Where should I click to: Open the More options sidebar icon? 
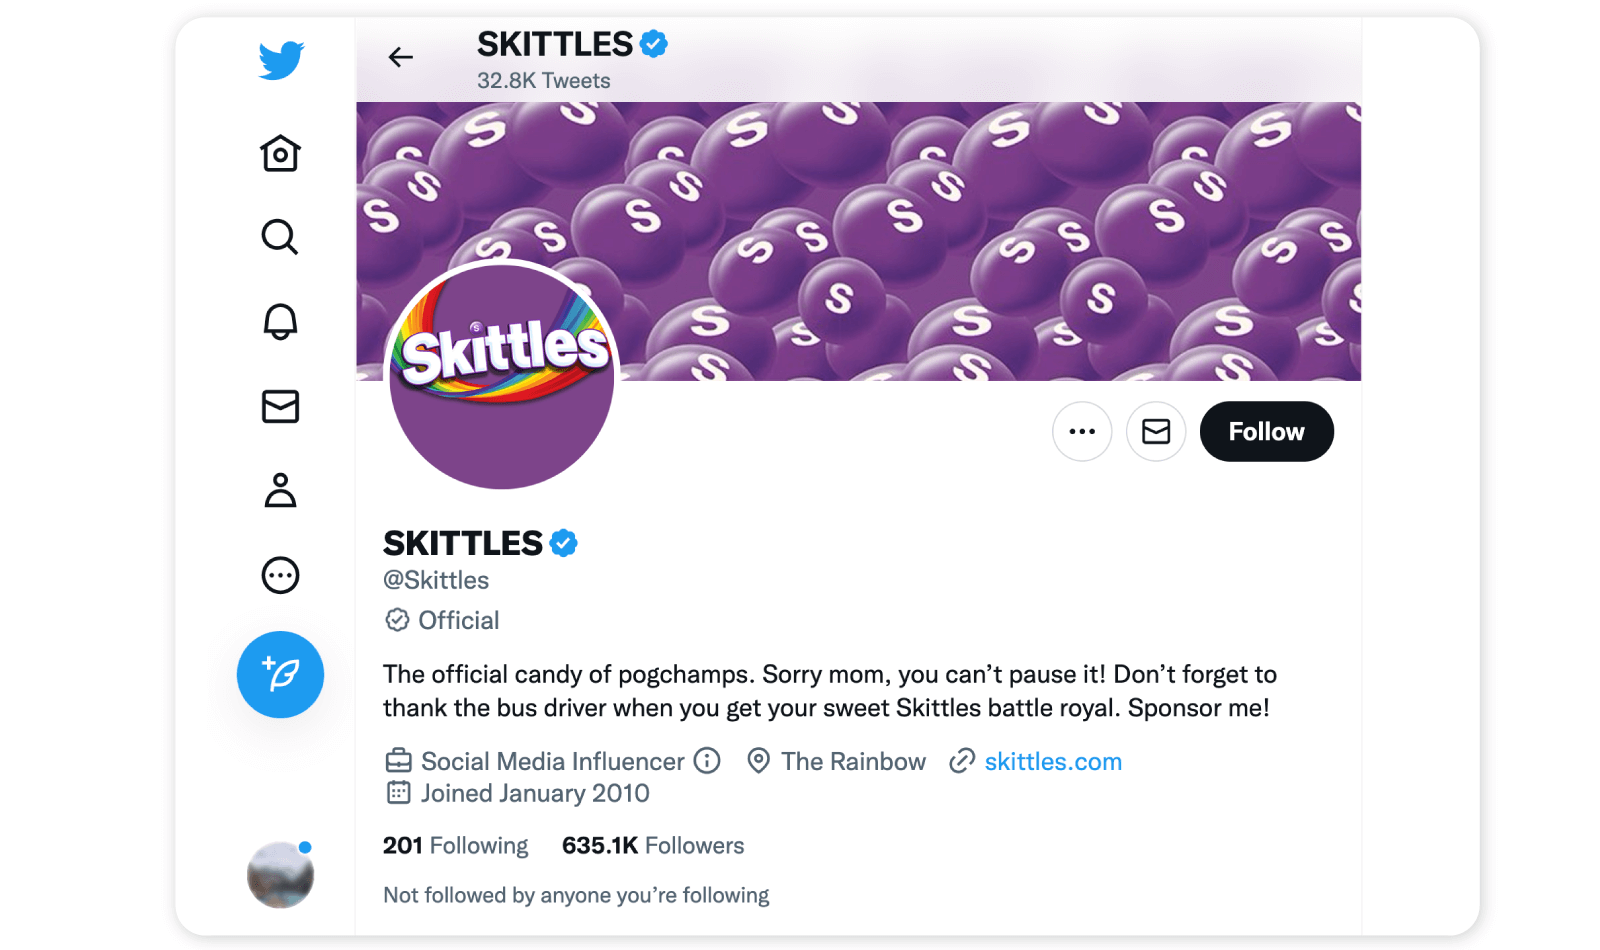pos(281,575)
